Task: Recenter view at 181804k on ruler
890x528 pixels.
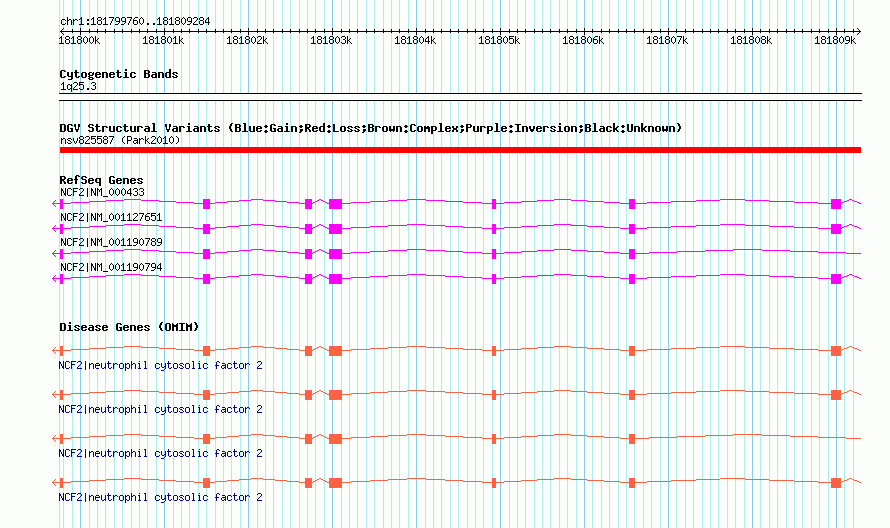Action: pos(415,40)
